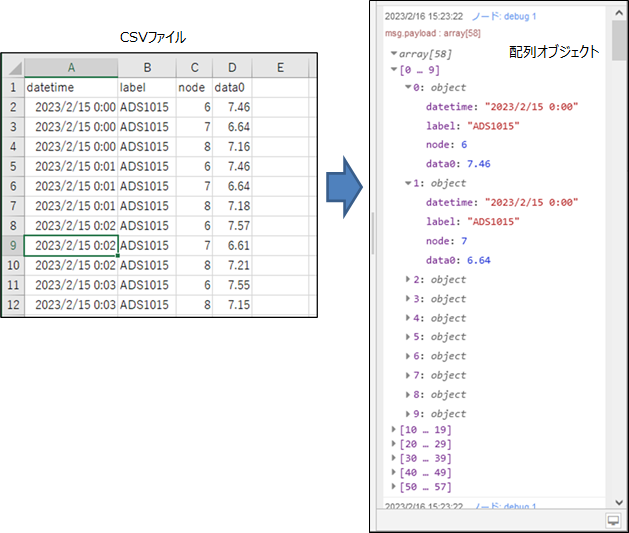
Task: Expand object 5 in debug tree
Action: point(407,337)
